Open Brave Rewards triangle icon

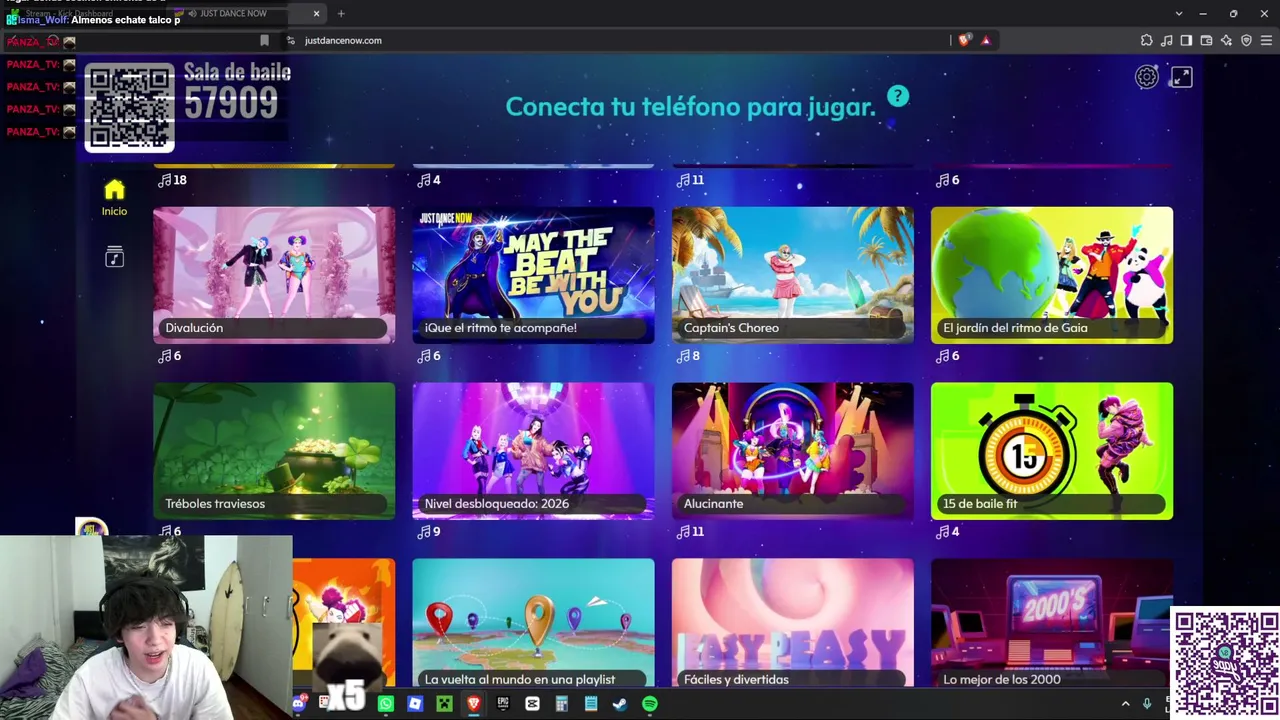pos(986,40)
